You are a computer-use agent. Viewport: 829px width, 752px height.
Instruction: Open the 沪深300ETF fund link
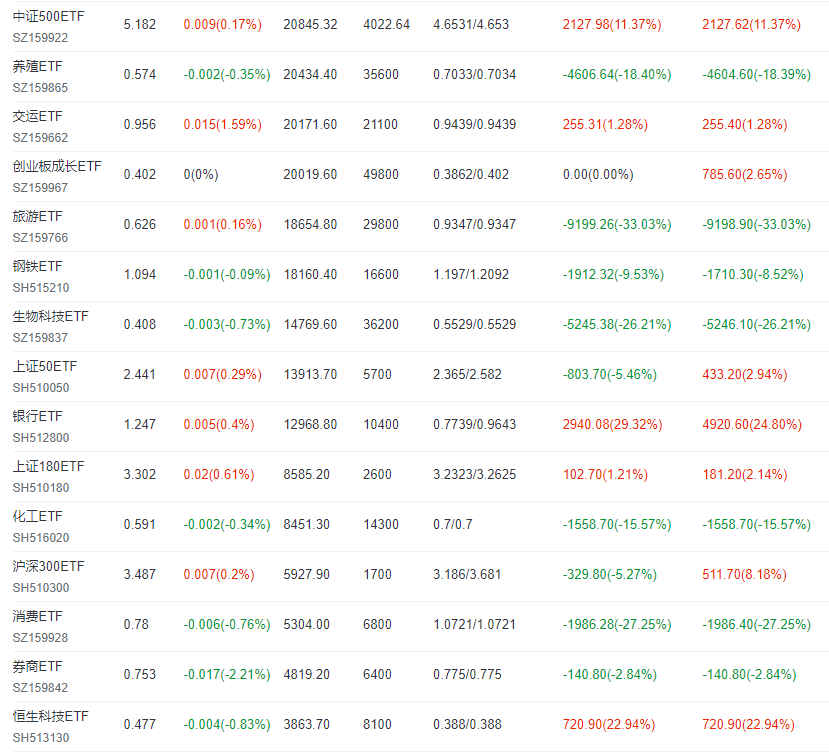(48, 566)
